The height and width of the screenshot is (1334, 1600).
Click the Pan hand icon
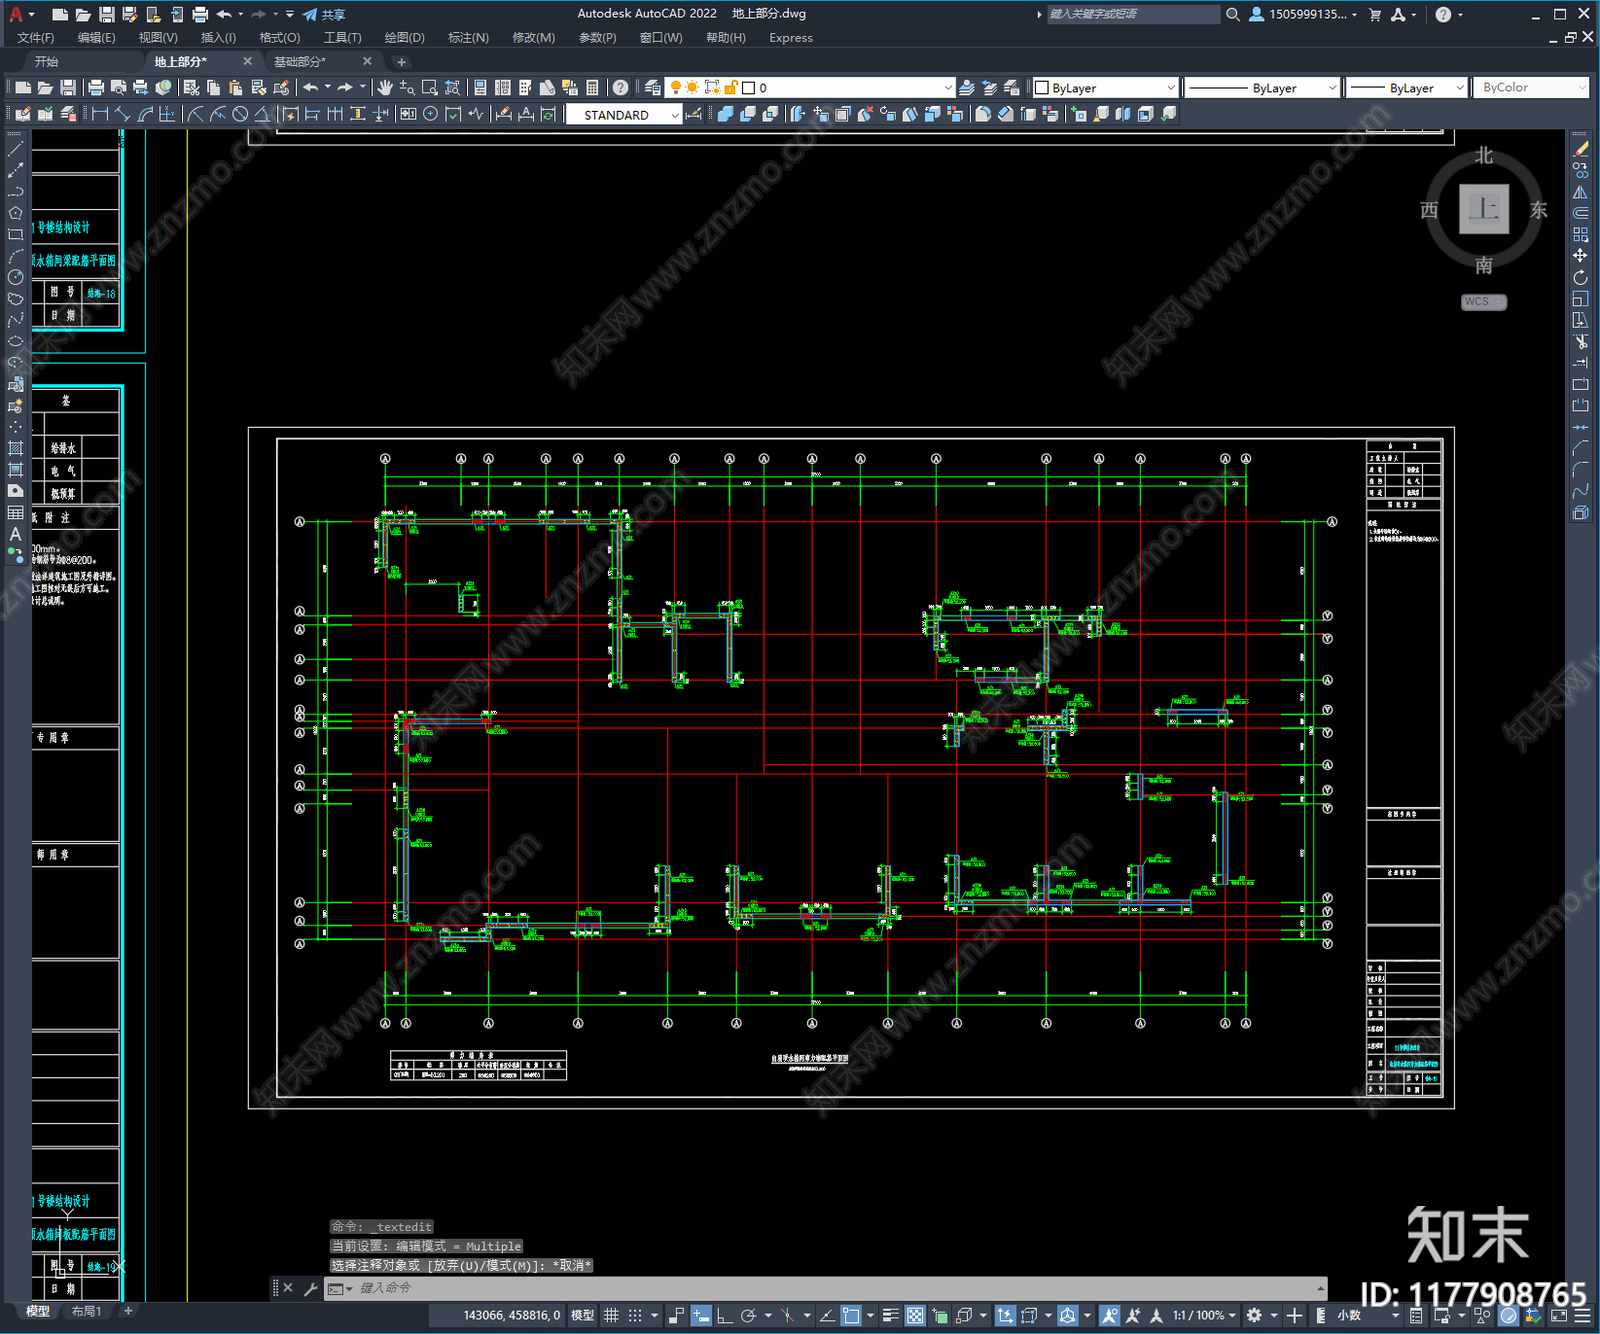tap(385, 88)
